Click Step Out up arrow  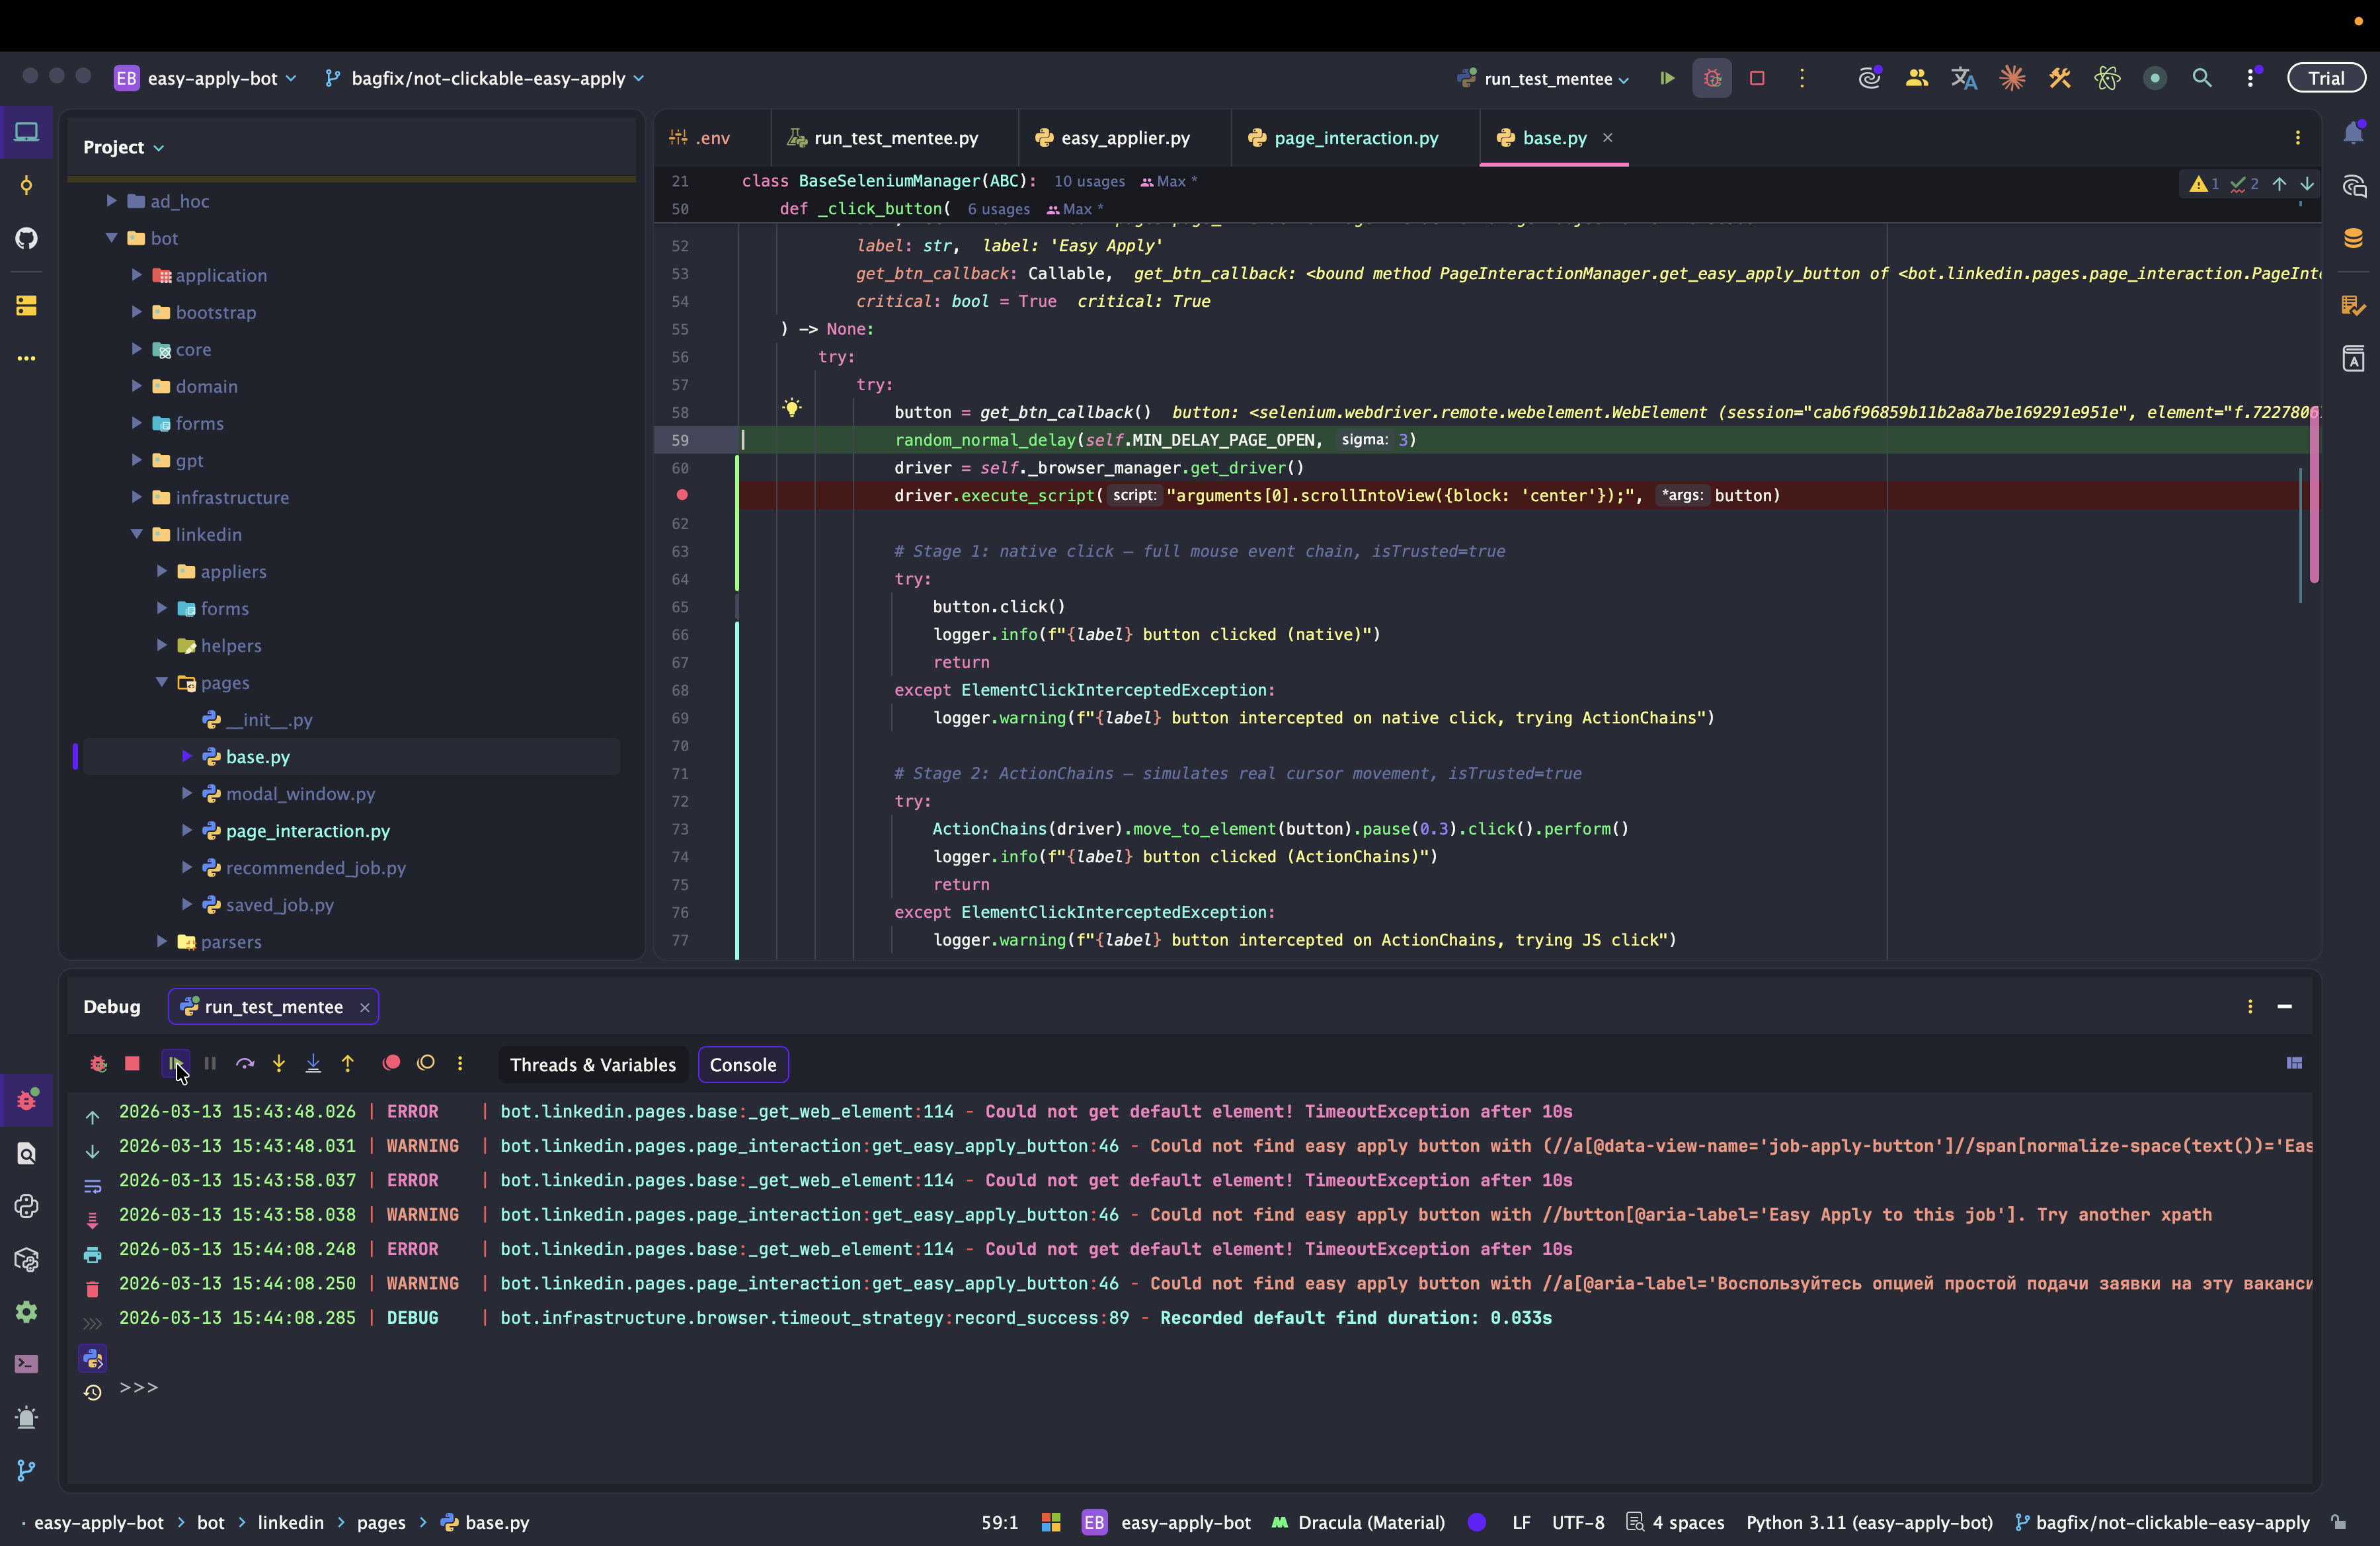(x=348, y=1064)
